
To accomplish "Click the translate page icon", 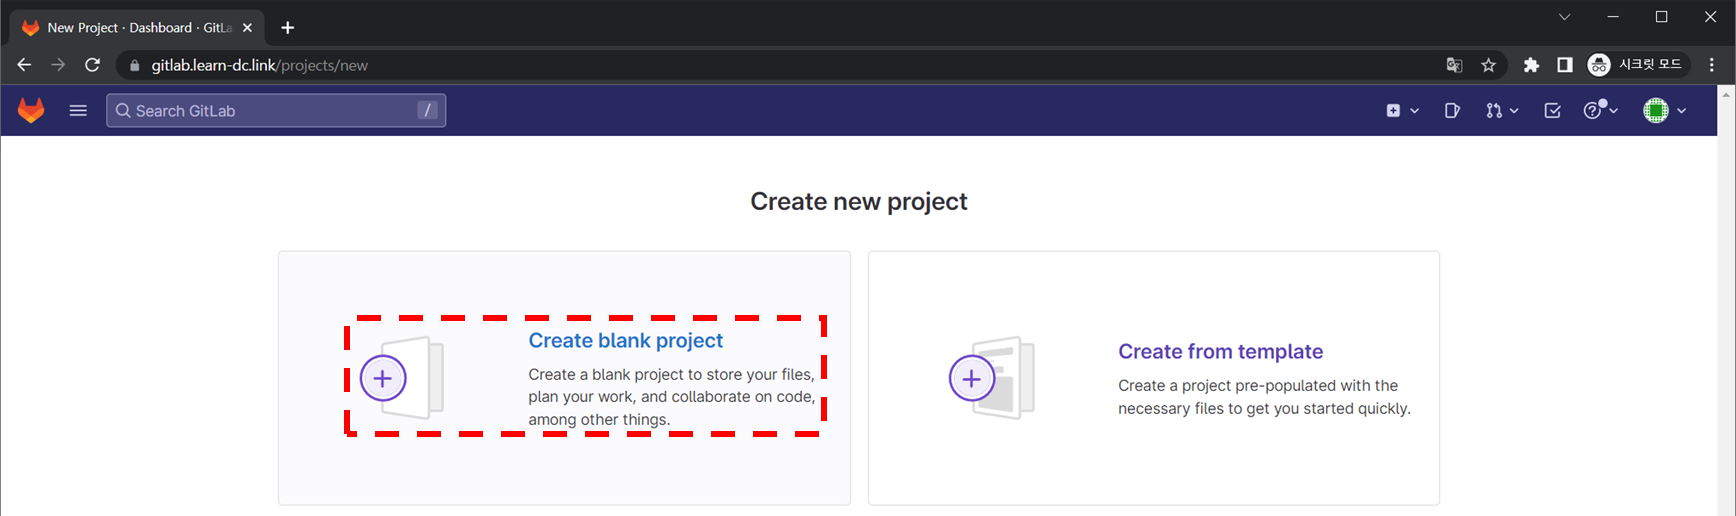I will [x=1454, y=65].
